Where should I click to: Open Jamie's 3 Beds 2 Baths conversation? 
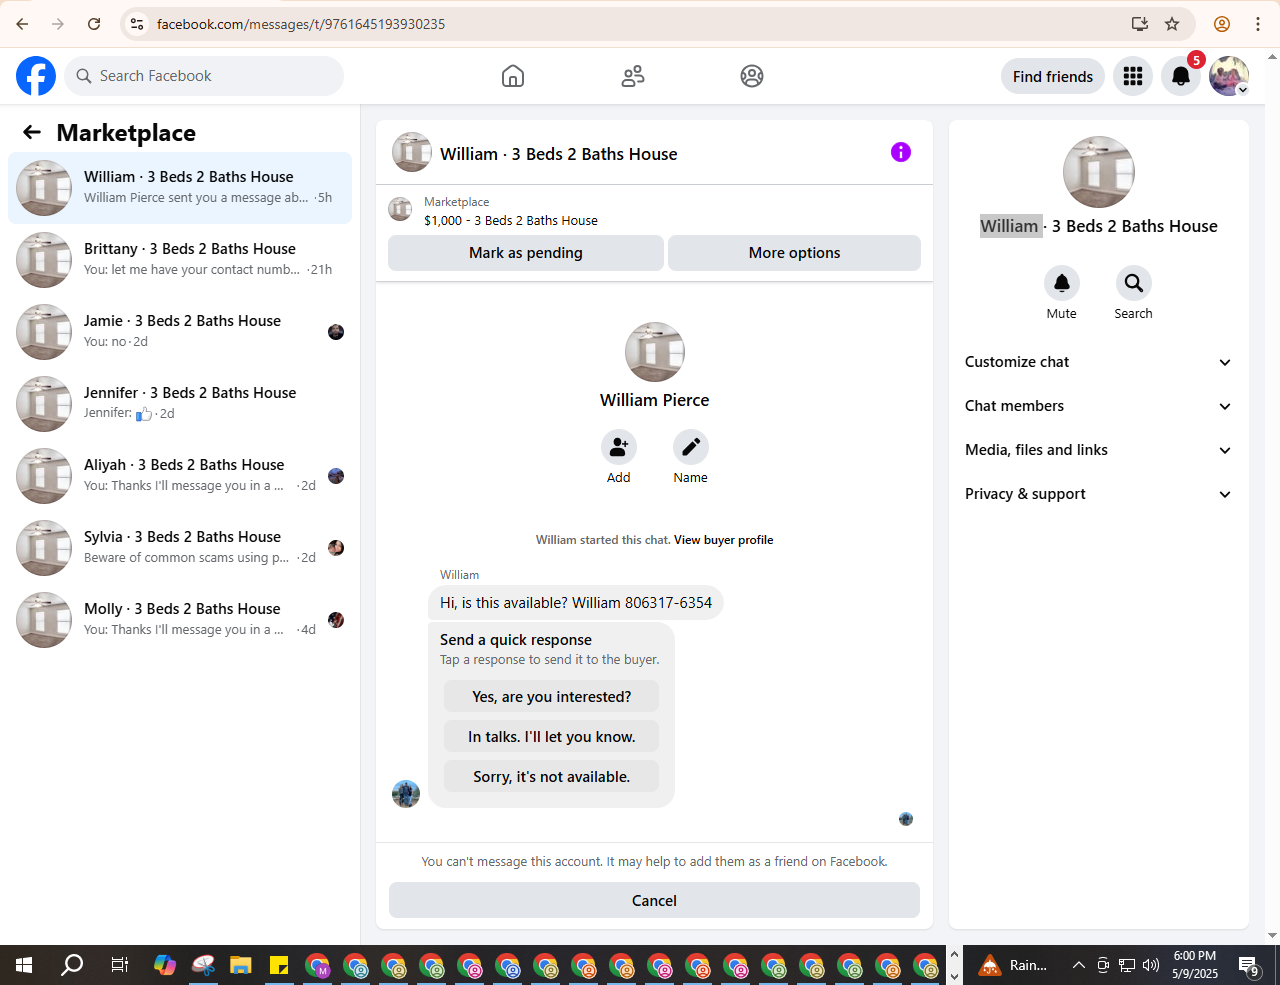tap(180, 332)
